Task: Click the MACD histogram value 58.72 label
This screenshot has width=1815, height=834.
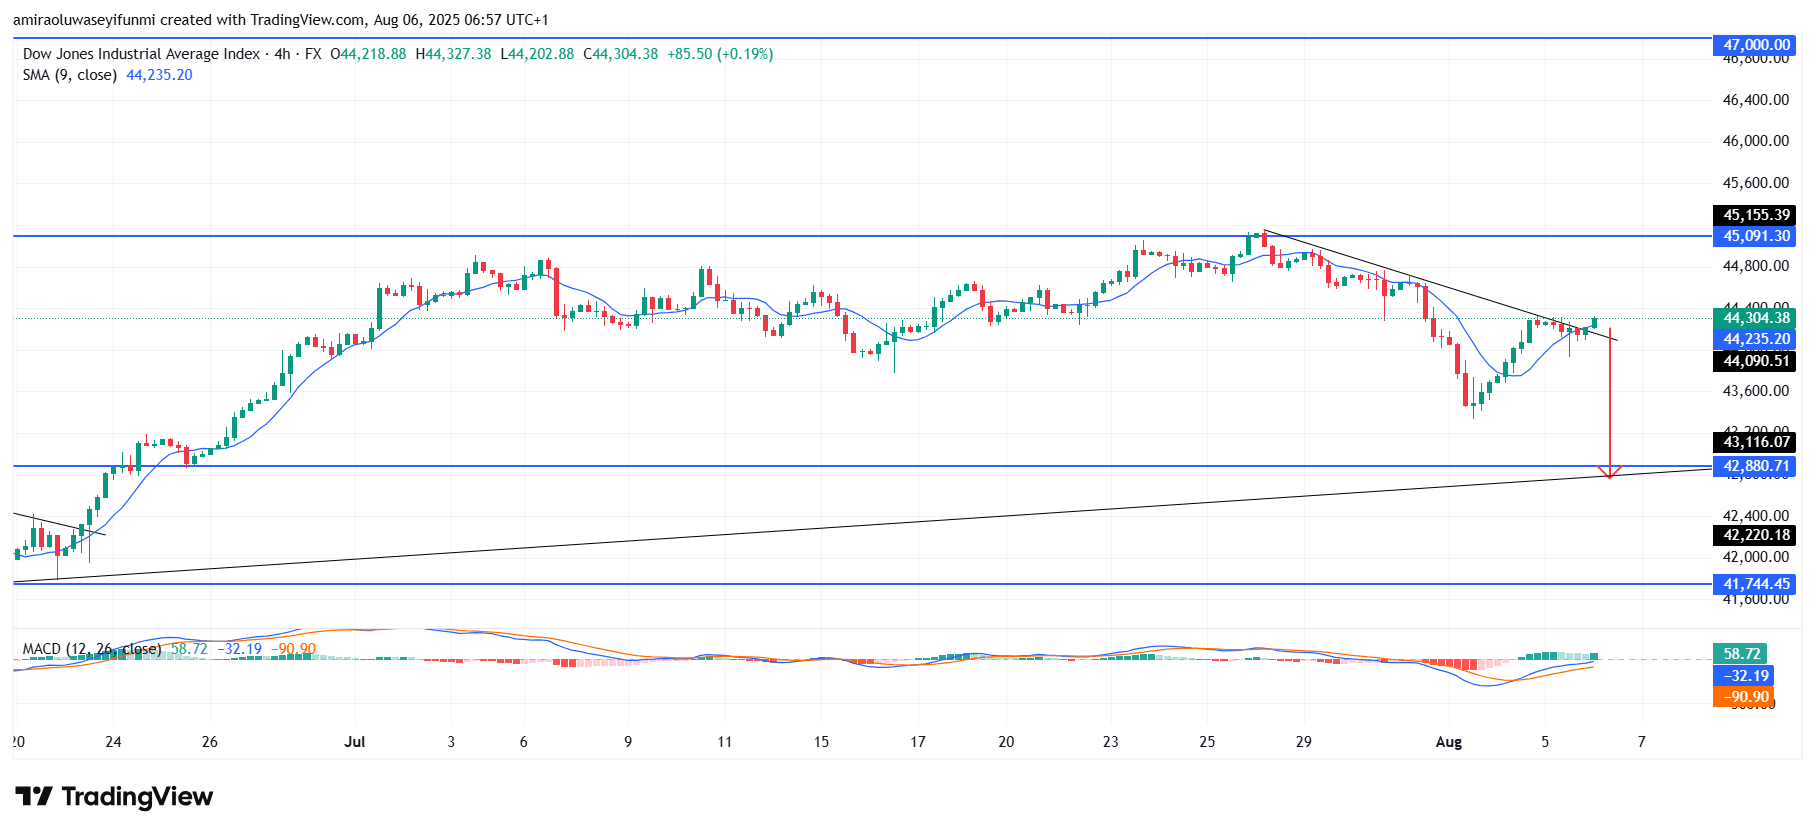Action: point(1741,654)
